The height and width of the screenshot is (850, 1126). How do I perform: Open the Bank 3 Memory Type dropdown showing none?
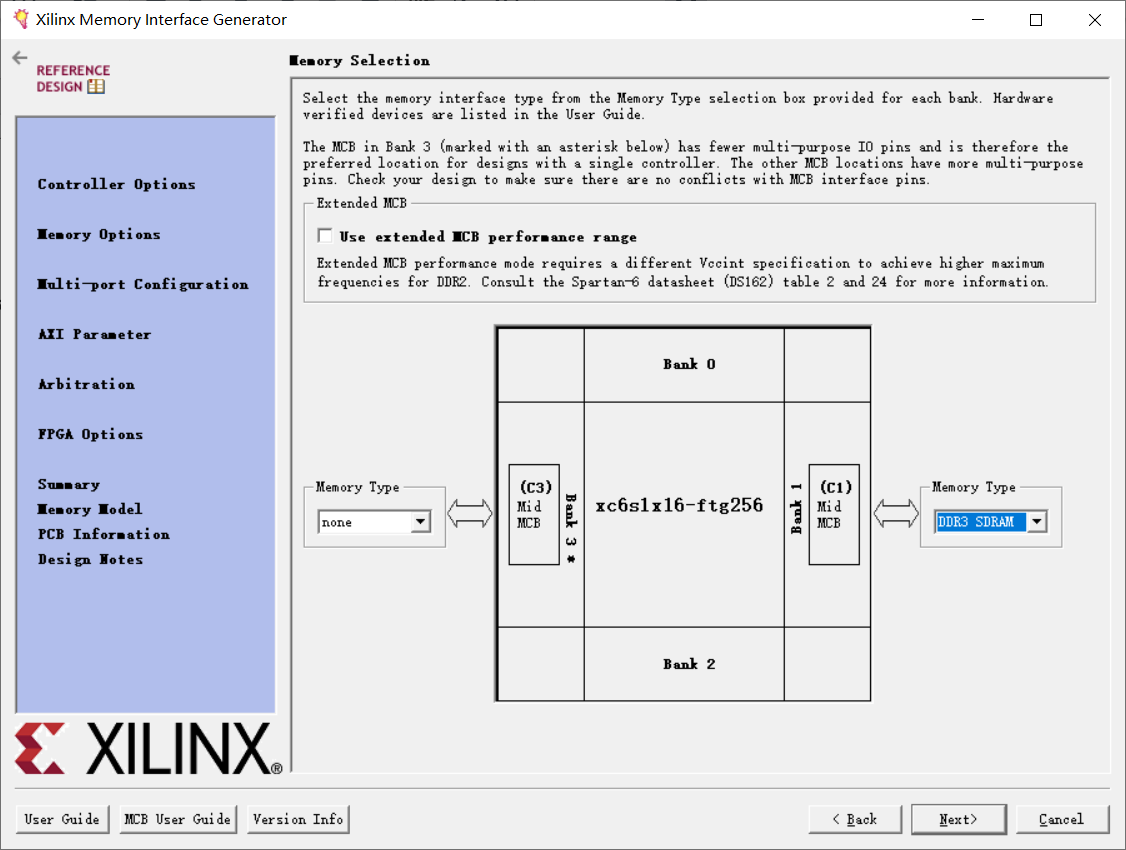(374, 522)
